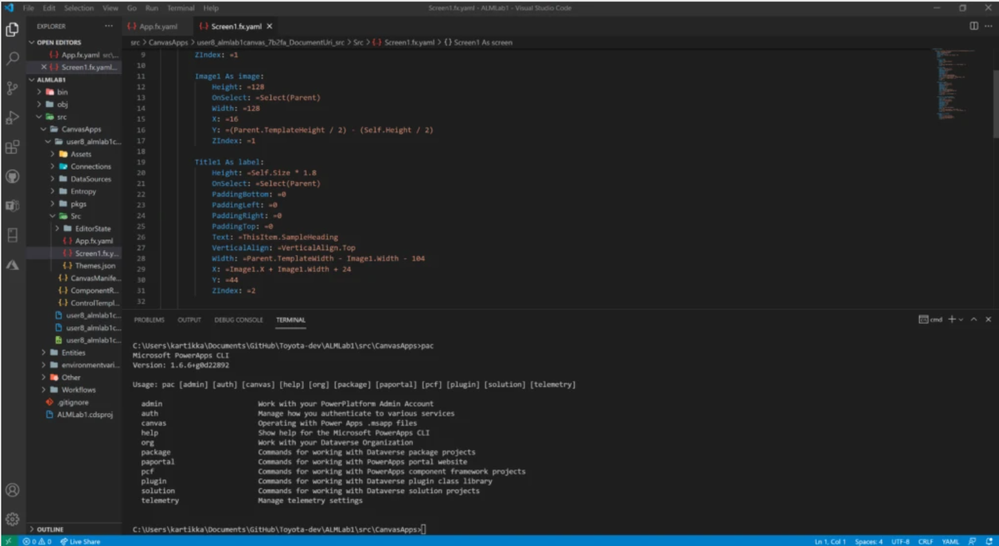Open App.fx.yaml under Src folder
This screenshot has height=546, width=999.
(94, 241)
